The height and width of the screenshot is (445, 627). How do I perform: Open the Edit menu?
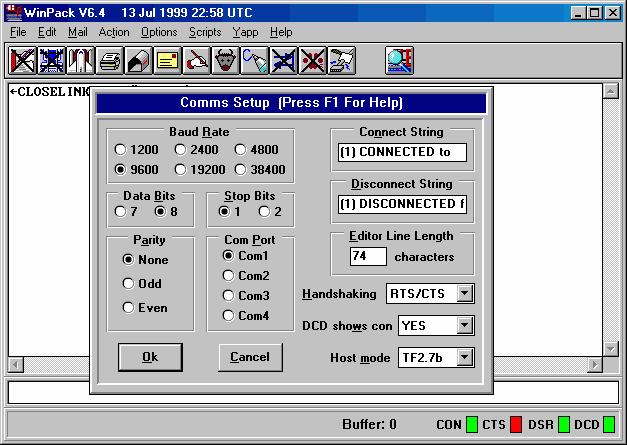tap(47, 32)
